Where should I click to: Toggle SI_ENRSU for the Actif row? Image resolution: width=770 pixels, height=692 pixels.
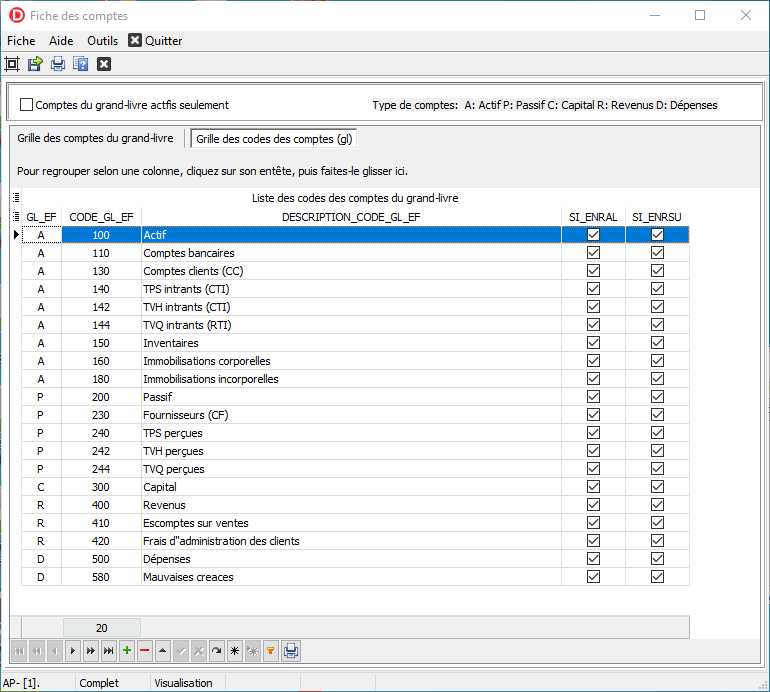coord(657,235)
